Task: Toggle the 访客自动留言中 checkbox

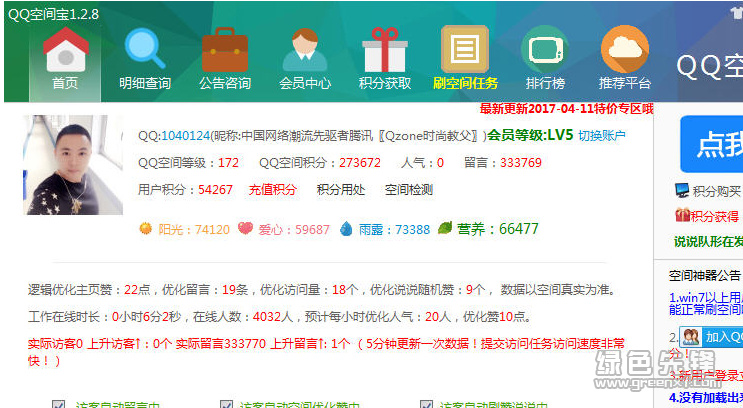Action: click(59, 405)
